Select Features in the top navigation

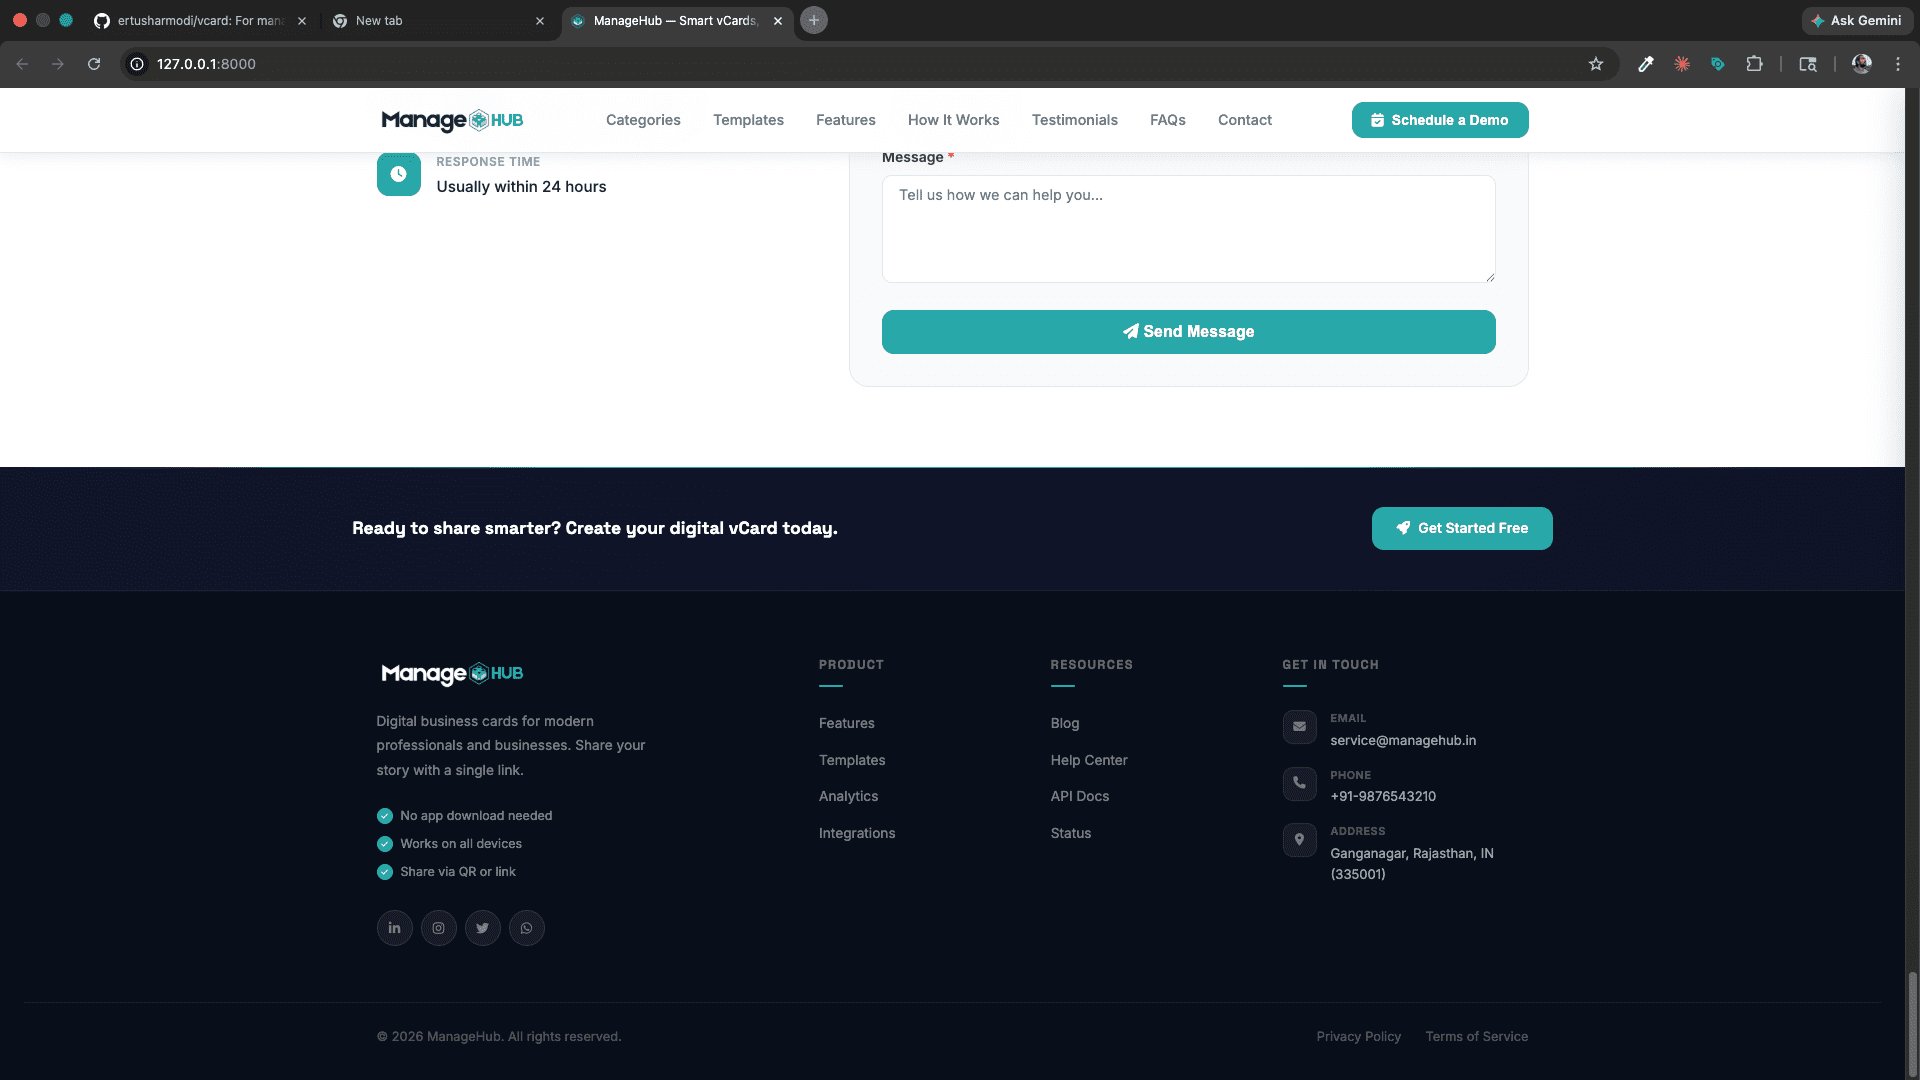[846, 120]
